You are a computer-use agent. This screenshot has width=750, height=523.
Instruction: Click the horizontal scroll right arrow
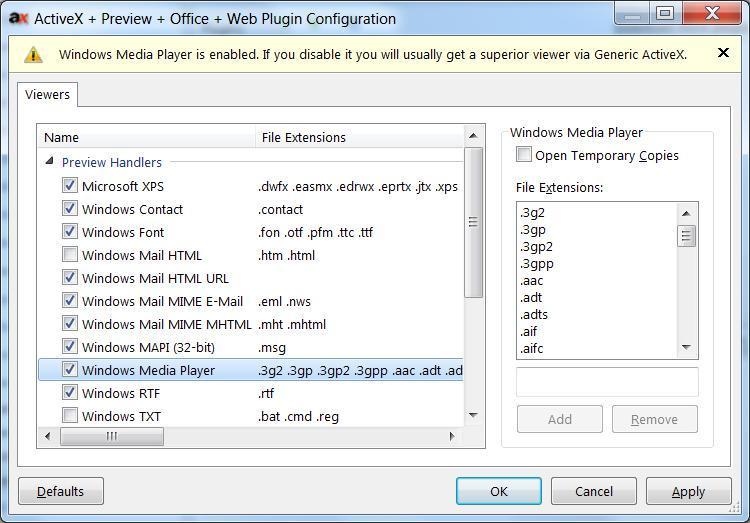(452, 436)
